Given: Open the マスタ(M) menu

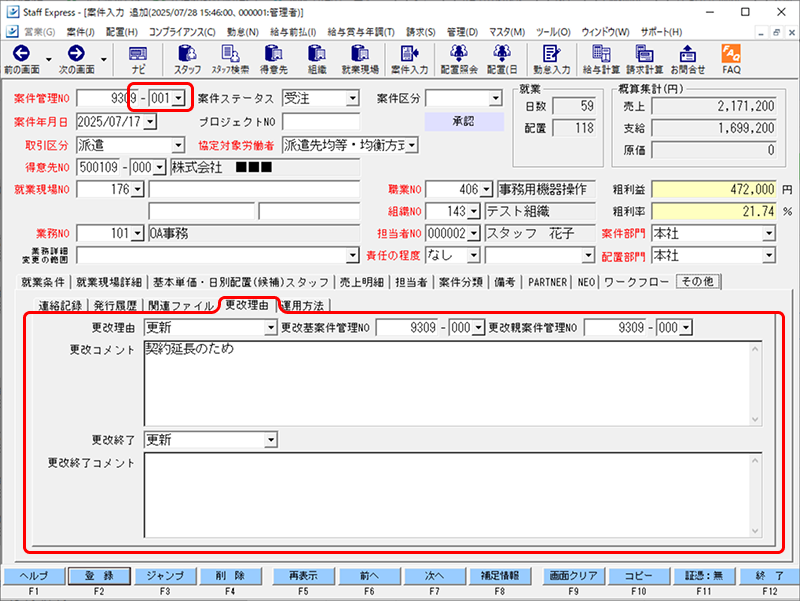Looking at the screenshot, I should point(507,32).
